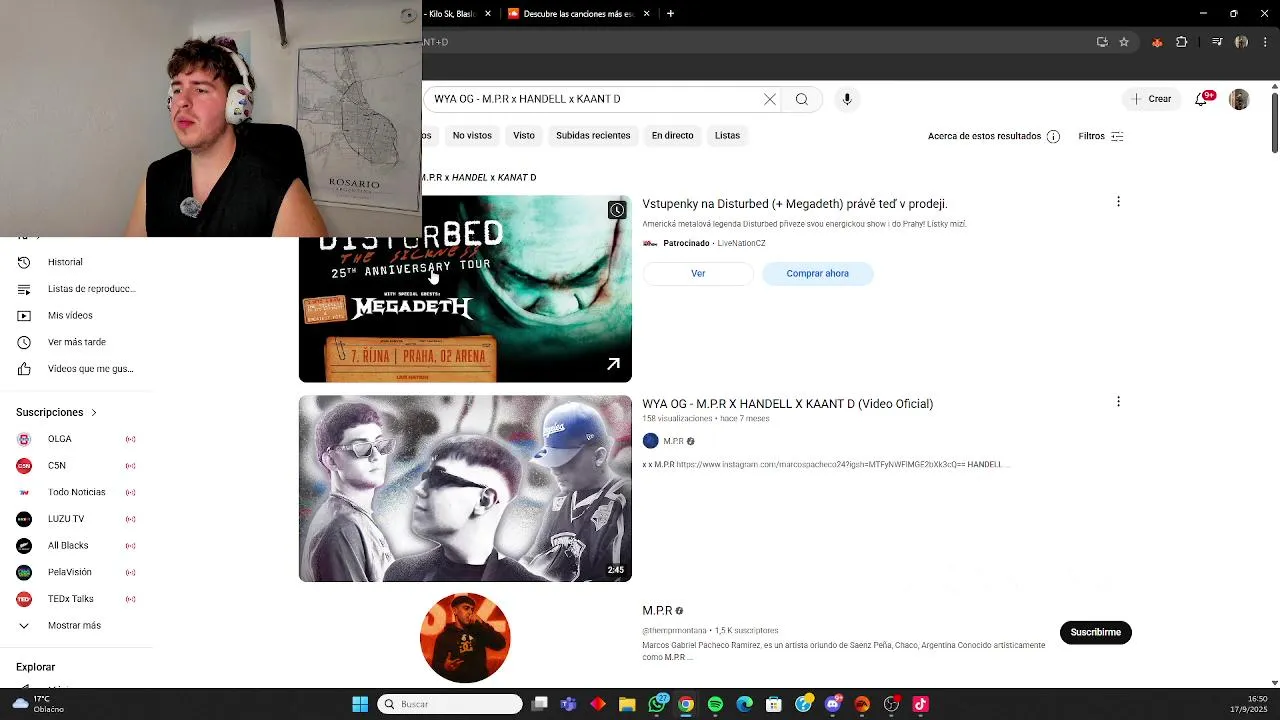Click install/cast icon in address bar
Screen dimensions: 1280x720
click(1102, 42)
